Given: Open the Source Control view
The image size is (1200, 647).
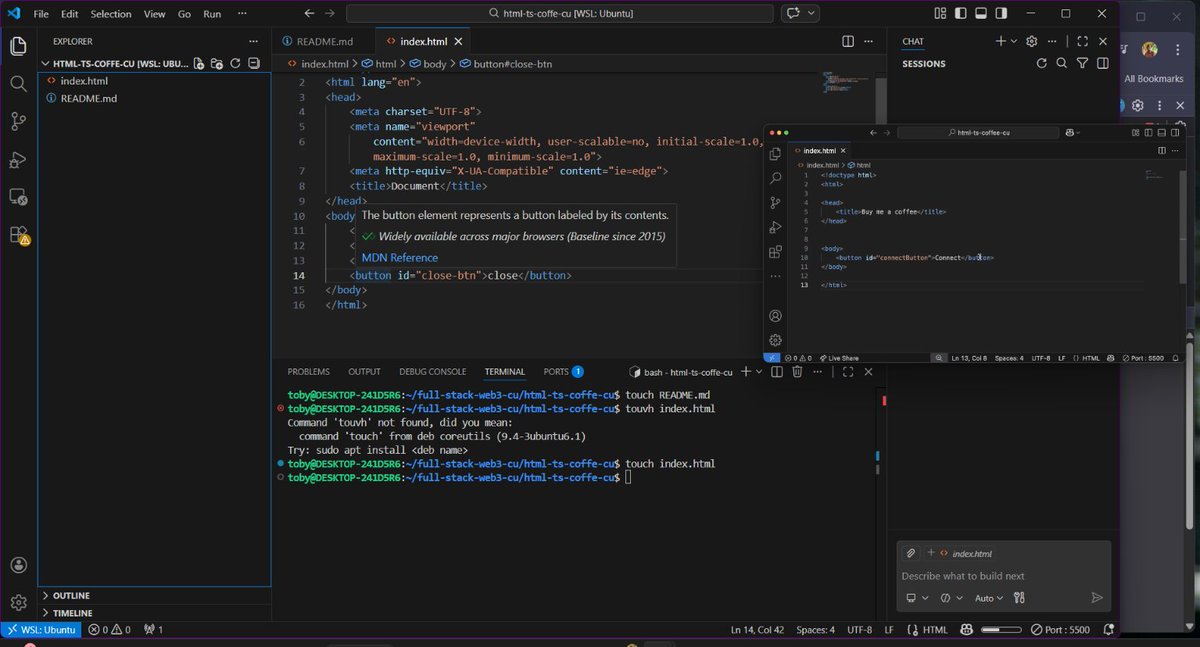Looking at the screenshot, I should click(18, 122).
